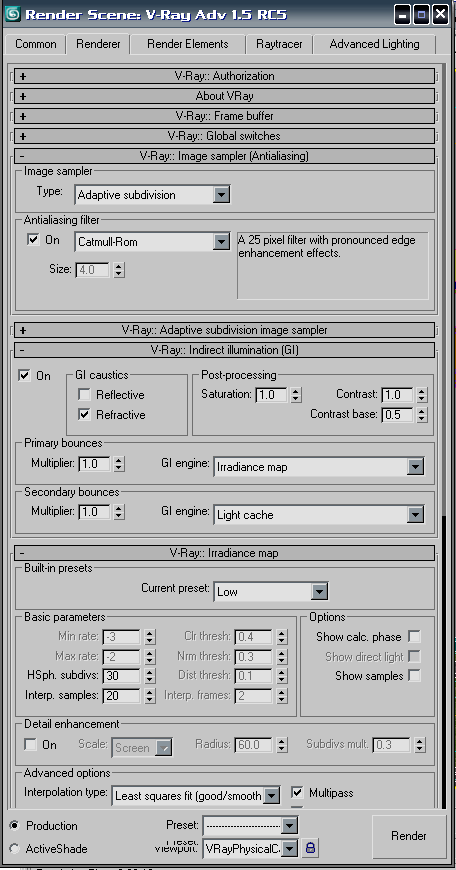This screenshot has width=456, height=870.
Task: Expand the Adaptive subdivision image sampler rollout
Action: click(224, 330)
